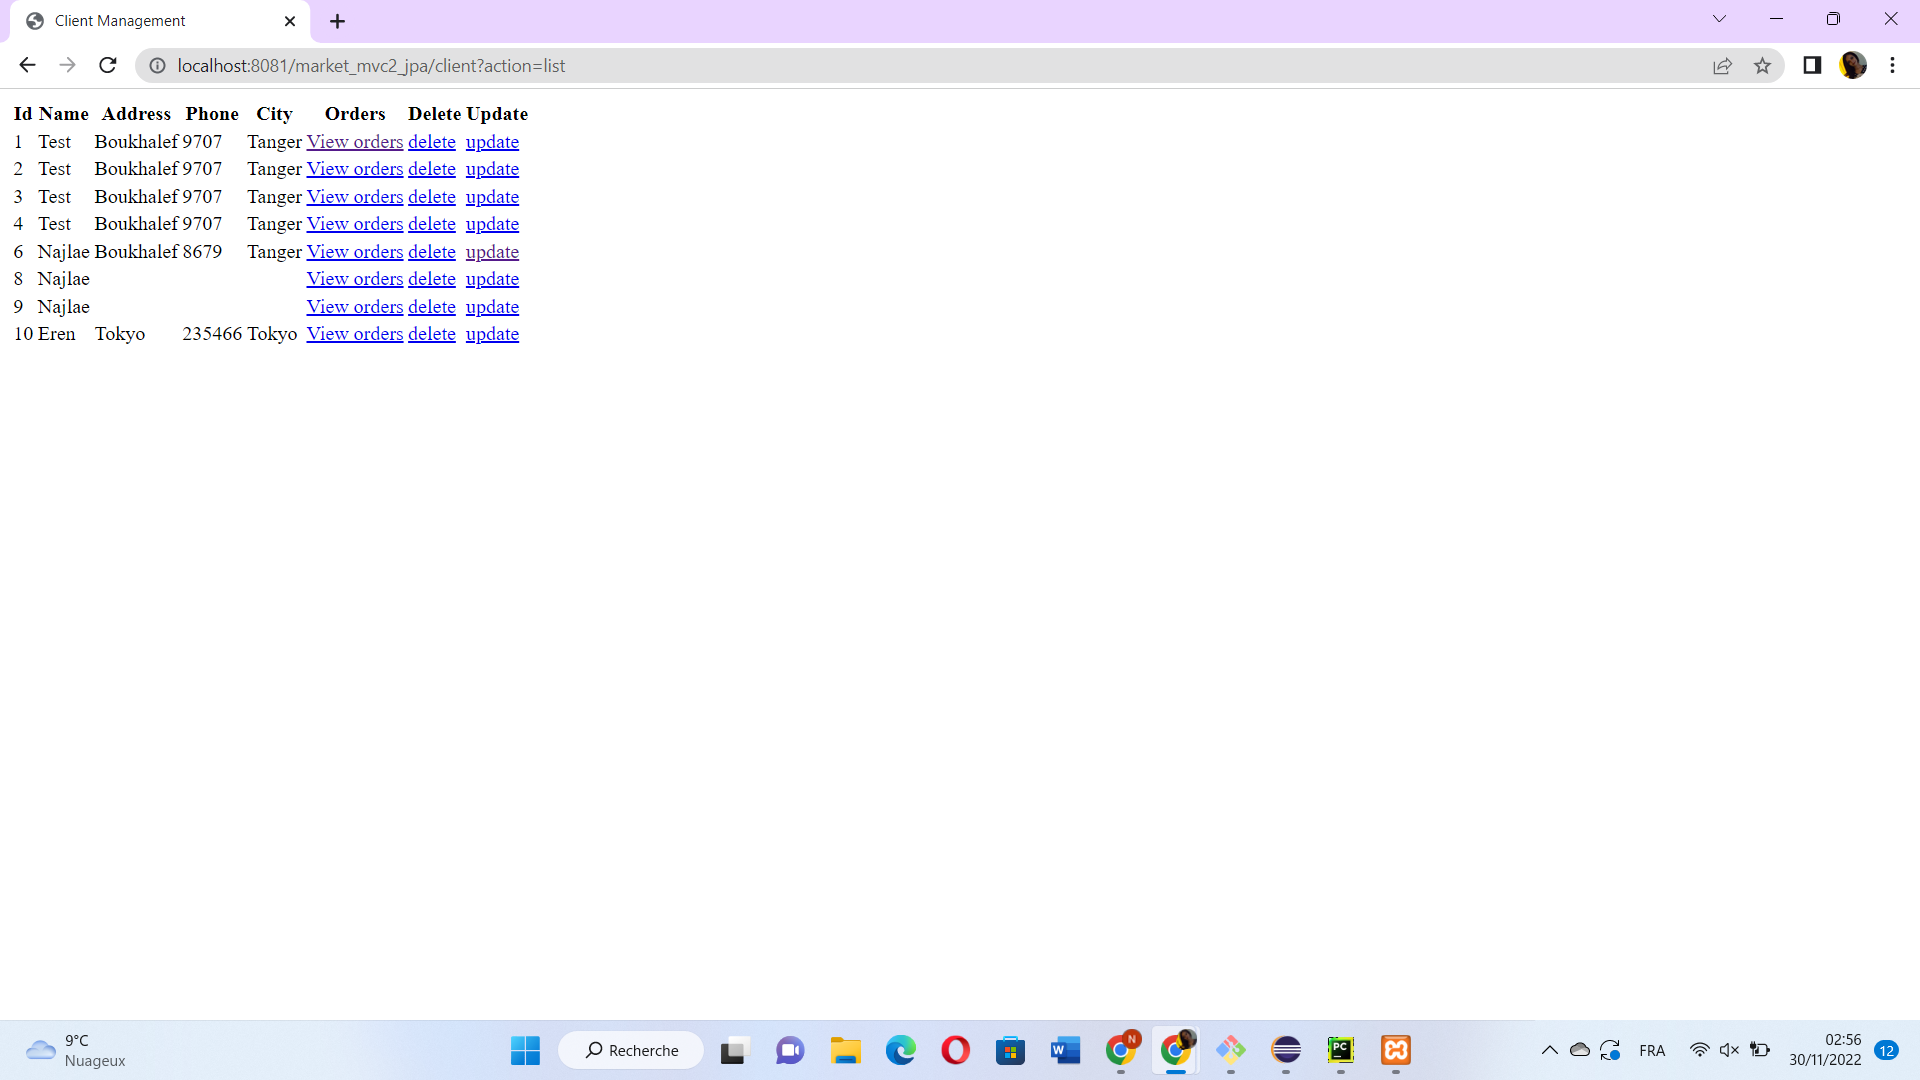
Task: Reload the page with the refresh icon
Action: tap(108, 66)
